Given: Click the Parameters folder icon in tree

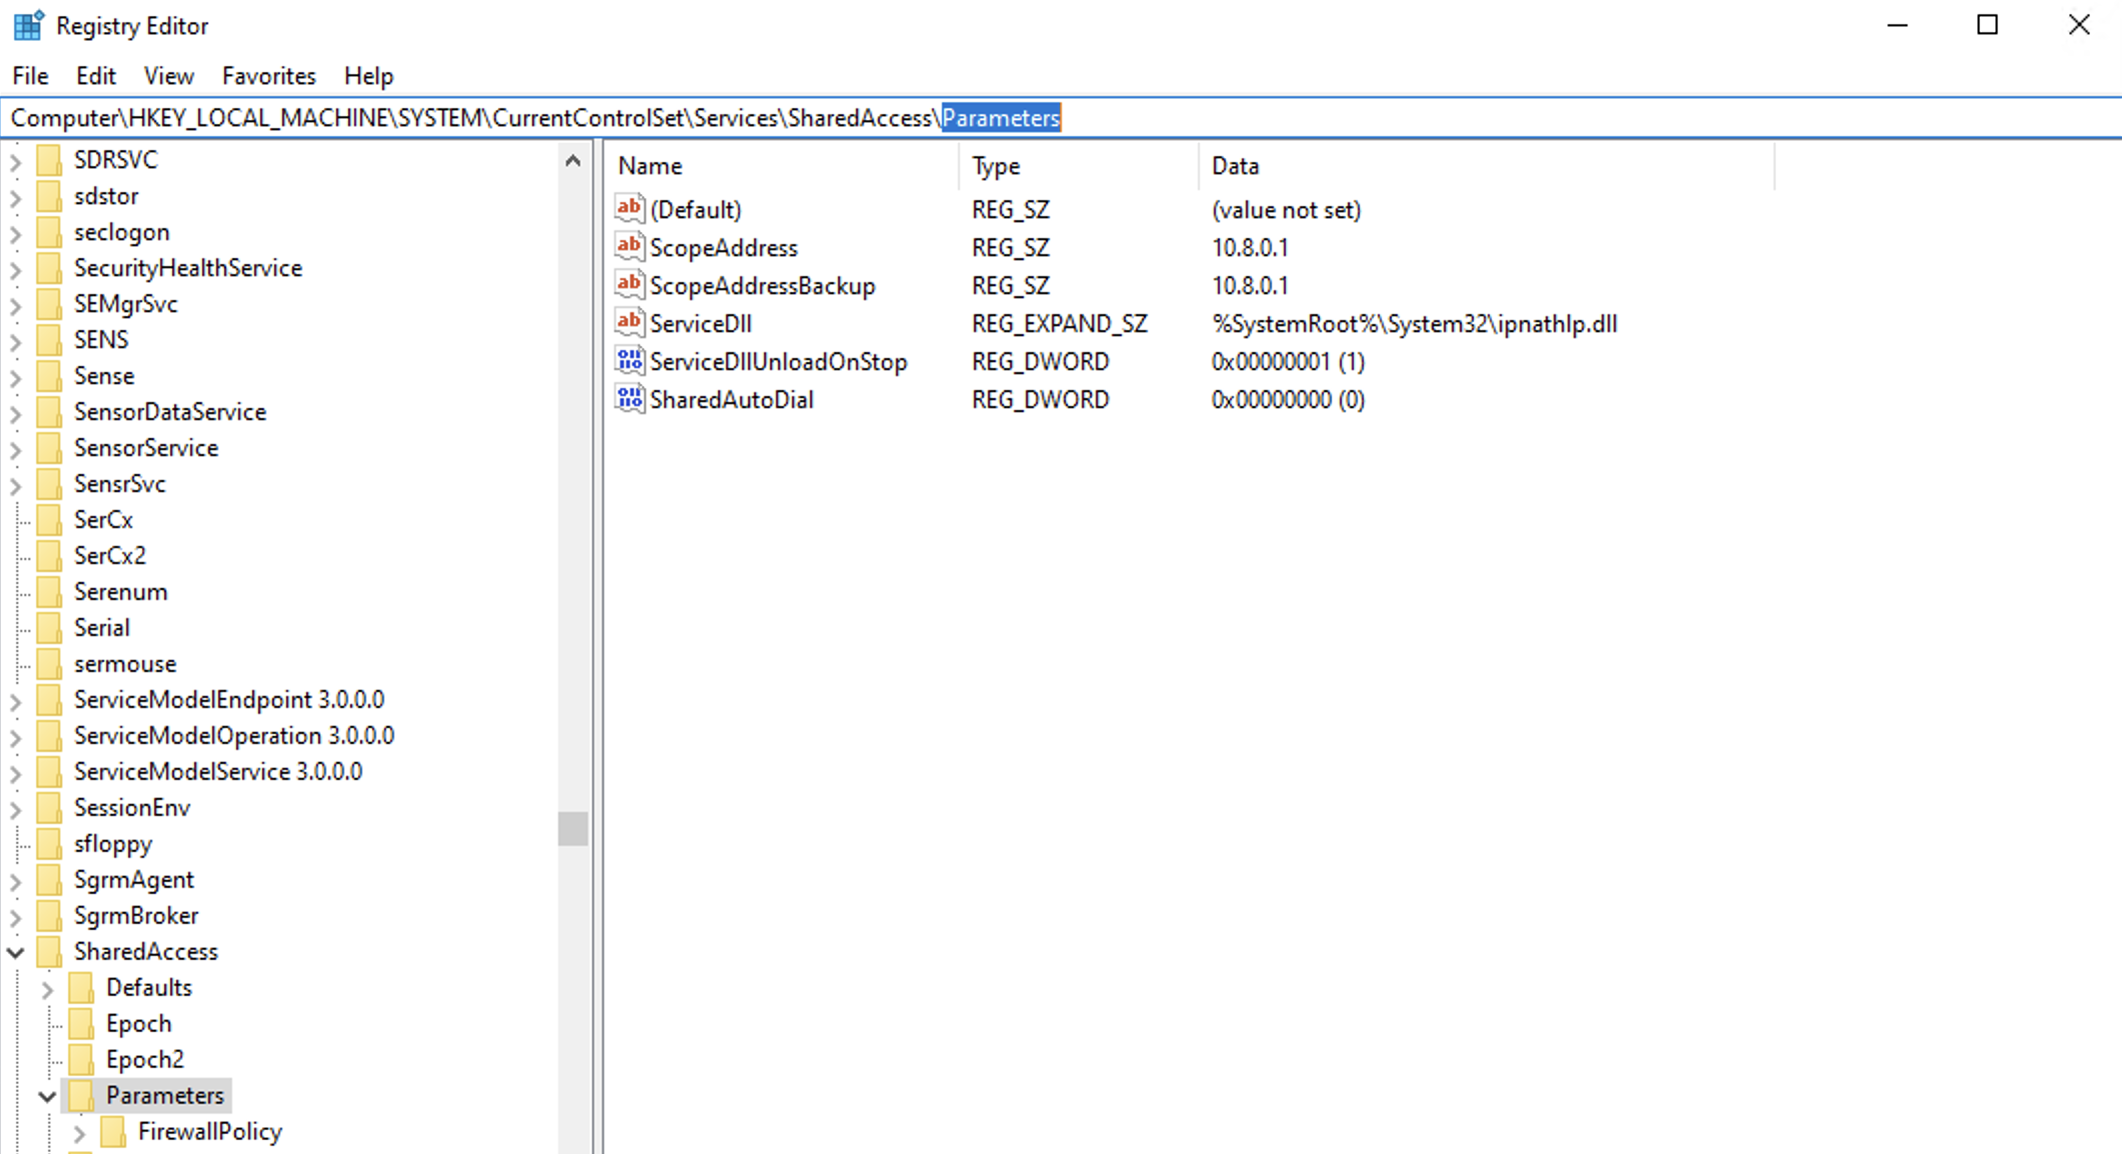Looking at the screenshot, I should [81, 1096].
